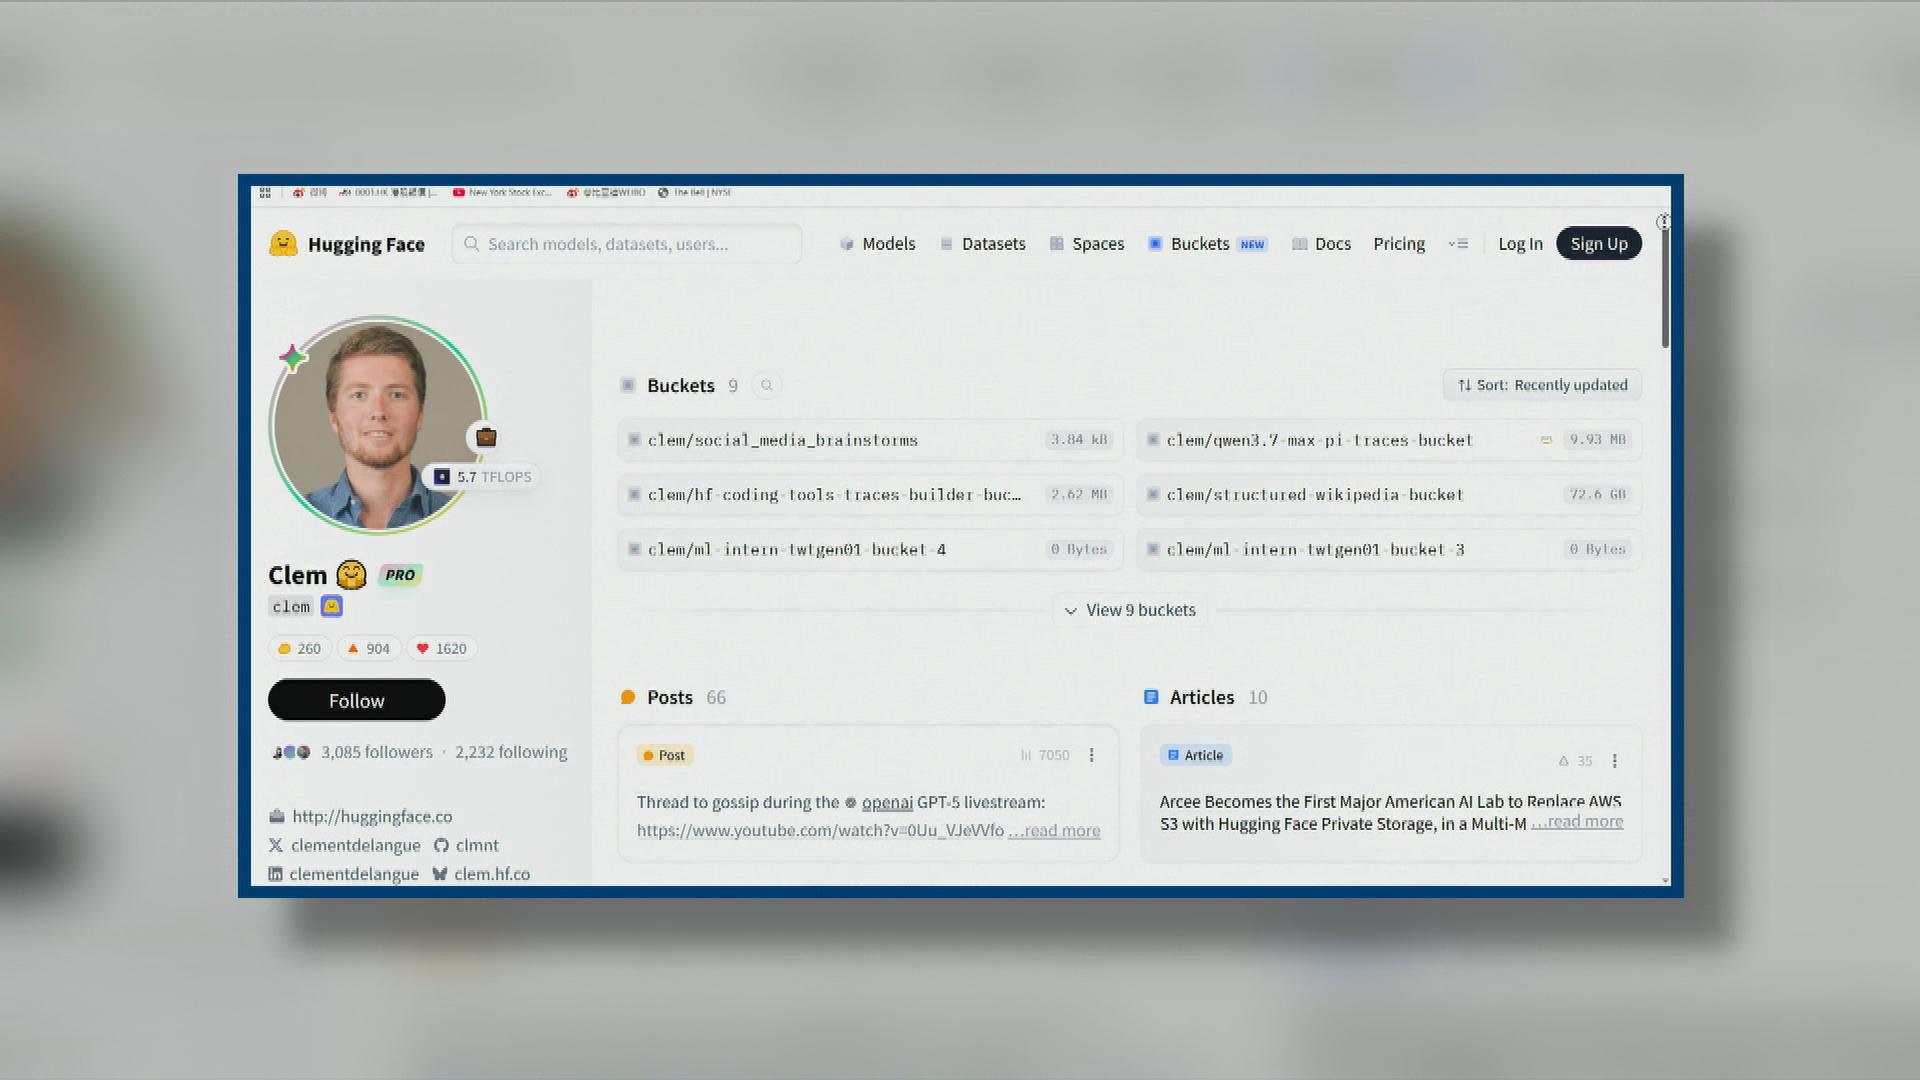This screenshot has width=1920, height=1080.
Task: Click the sparkle badge on the avatar
Action: coord(292,357)
